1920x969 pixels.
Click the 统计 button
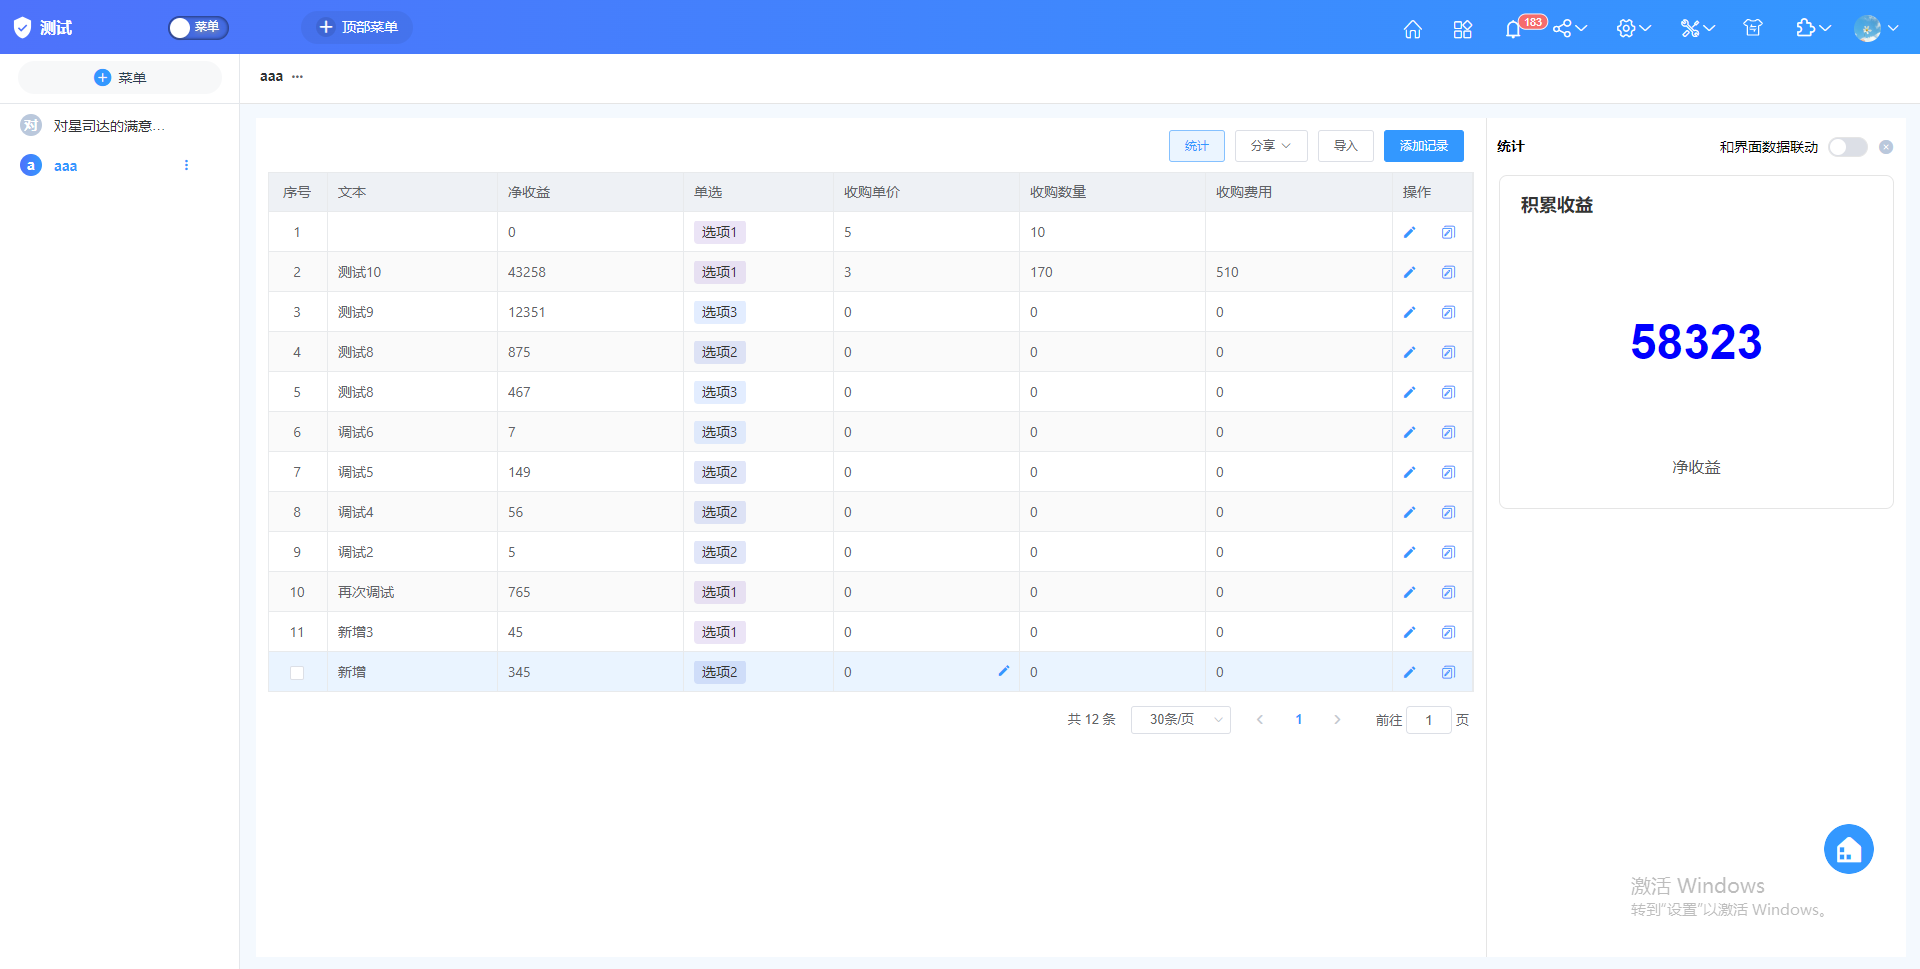point(1197,146)
